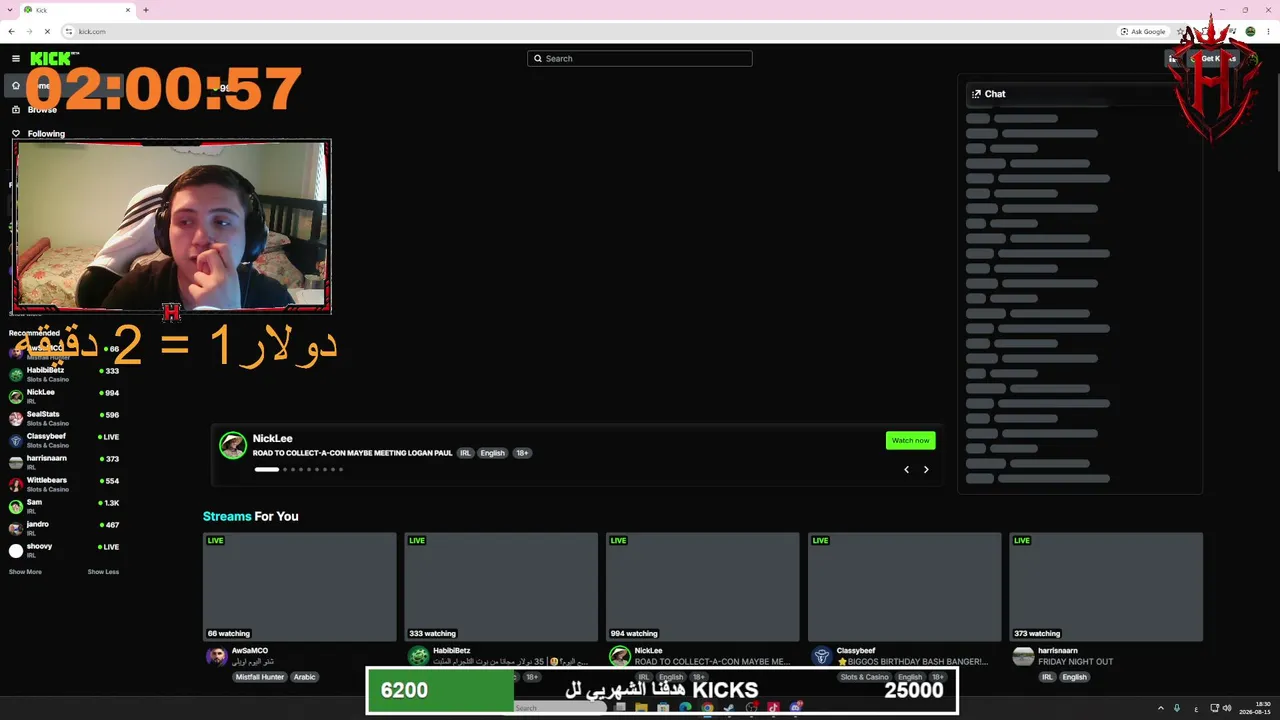This screenshot has width=1280, height=720.
Task: Open shoovy in recommended channels
Action: tap(64, 550)
